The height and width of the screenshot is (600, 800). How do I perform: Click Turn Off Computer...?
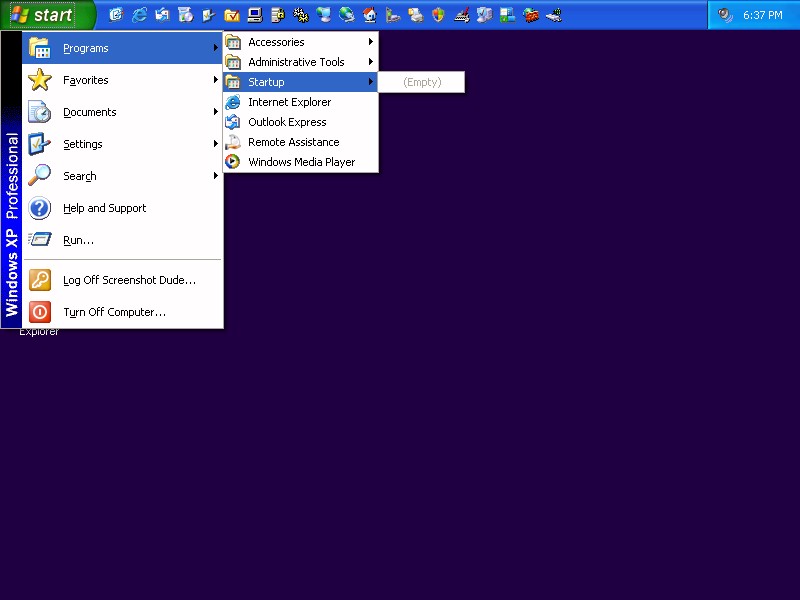[114, 312]
